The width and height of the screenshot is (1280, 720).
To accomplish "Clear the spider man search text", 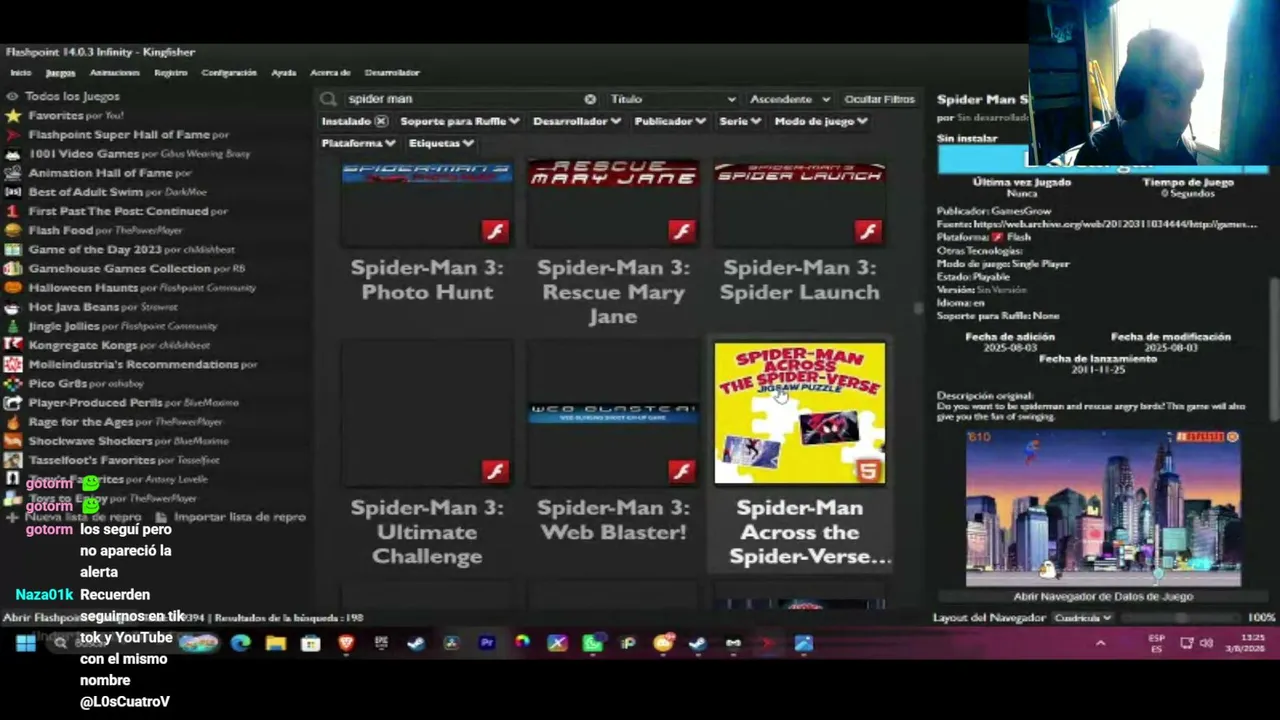I will coord(590,99).
